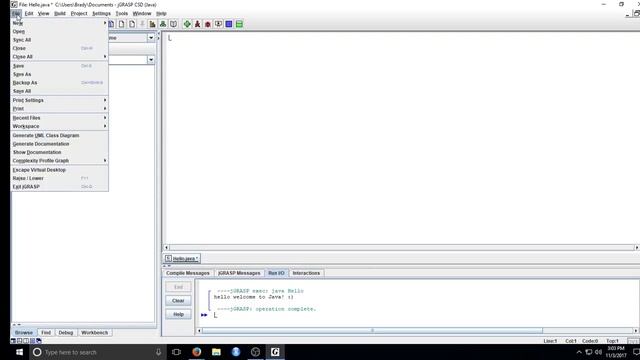Click the bar-chart complexity profile toolbar icon
The height and width of the screenshot is (360, 640).
(x=152, y=24)
